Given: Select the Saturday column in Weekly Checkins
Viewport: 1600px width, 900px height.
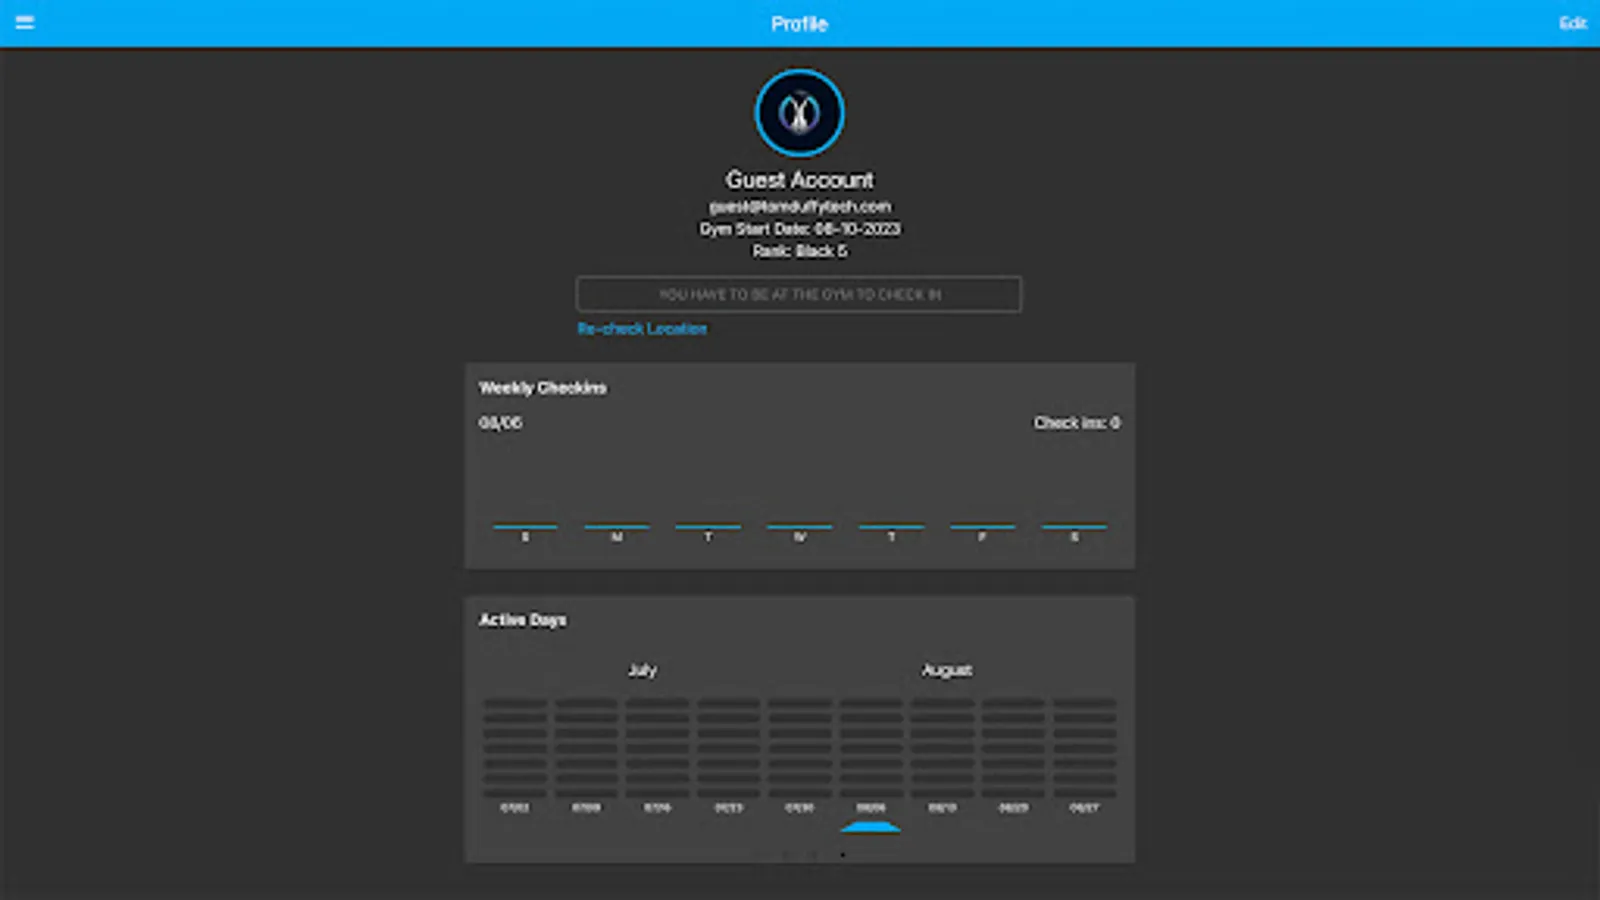Looking at the screenshot, I should click(x=1073, y=528).
